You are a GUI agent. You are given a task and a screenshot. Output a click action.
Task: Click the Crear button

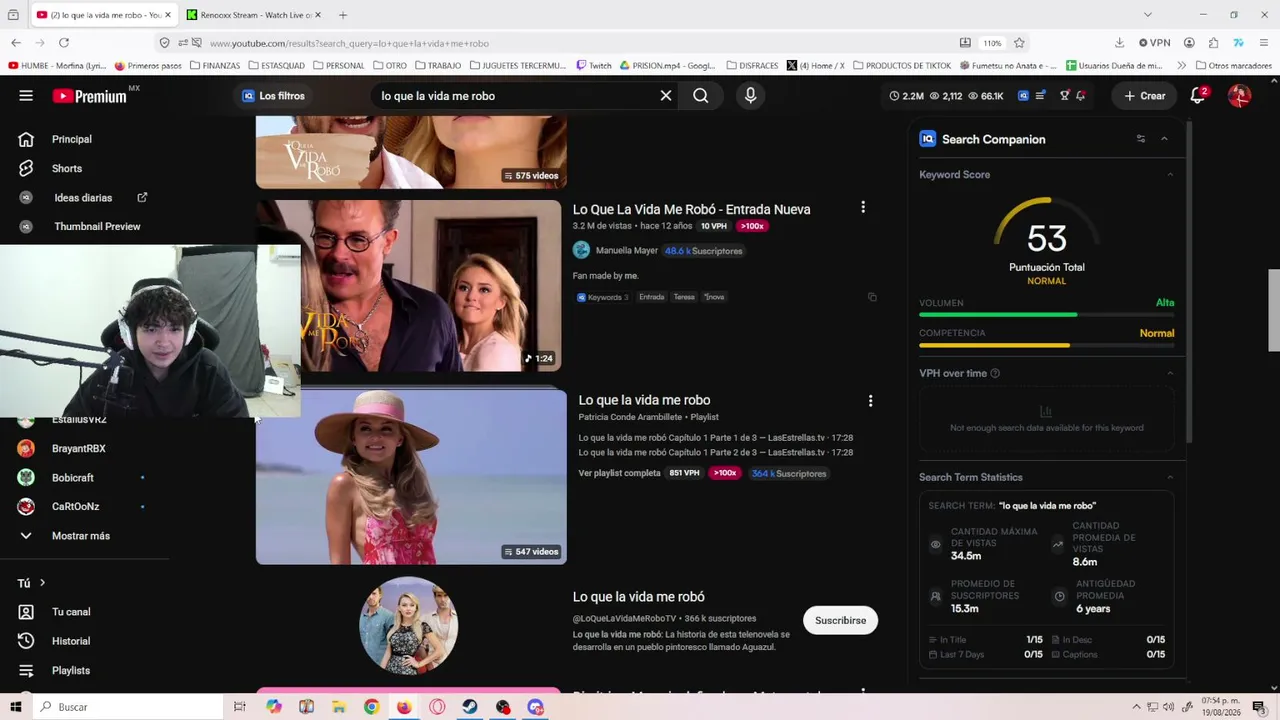pos(1144,96)
